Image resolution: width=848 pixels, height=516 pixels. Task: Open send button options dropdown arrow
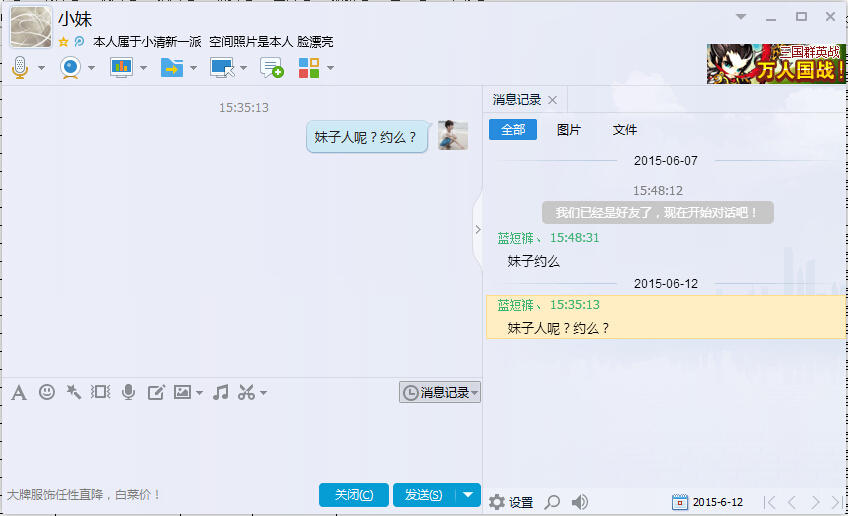tap(468, 495)
